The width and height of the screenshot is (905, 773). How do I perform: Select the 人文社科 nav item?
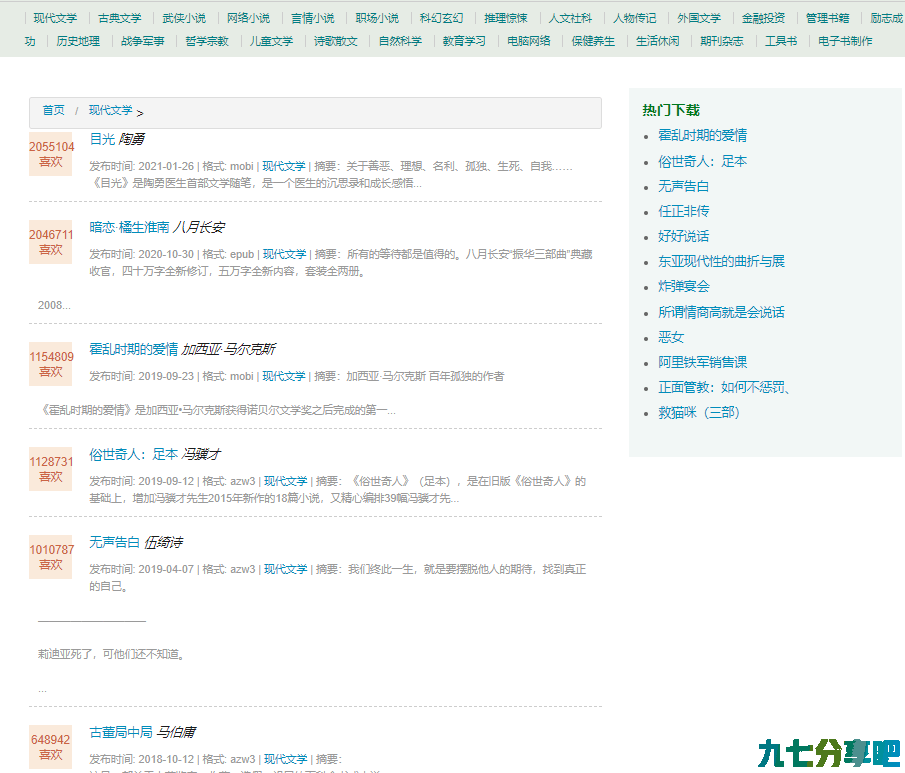[x=570, y=18]
